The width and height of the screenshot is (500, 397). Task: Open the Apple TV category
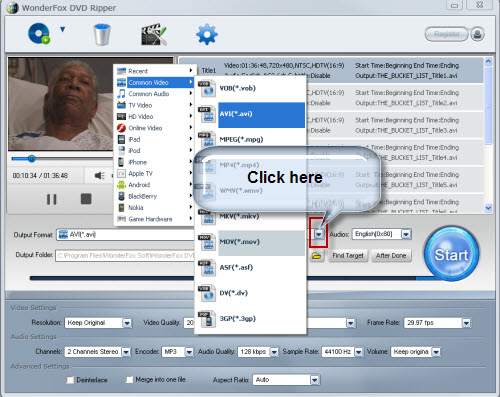pyautogui.click(x=155, y=173)
